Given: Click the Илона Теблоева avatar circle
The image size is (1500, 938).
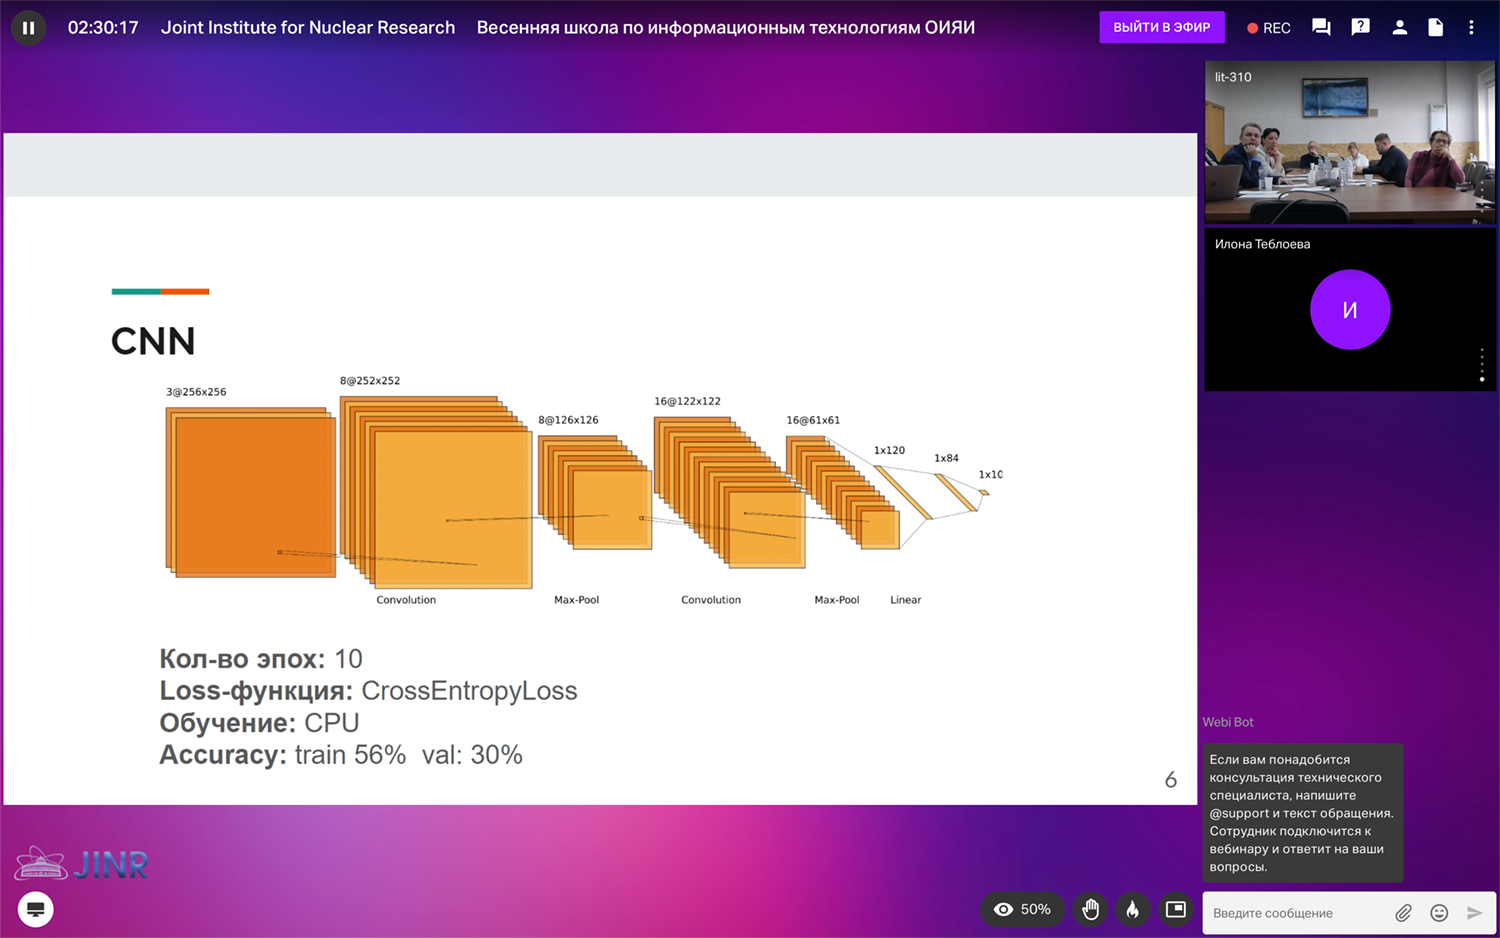Looking at the screenshot, I should (1349, 310).
